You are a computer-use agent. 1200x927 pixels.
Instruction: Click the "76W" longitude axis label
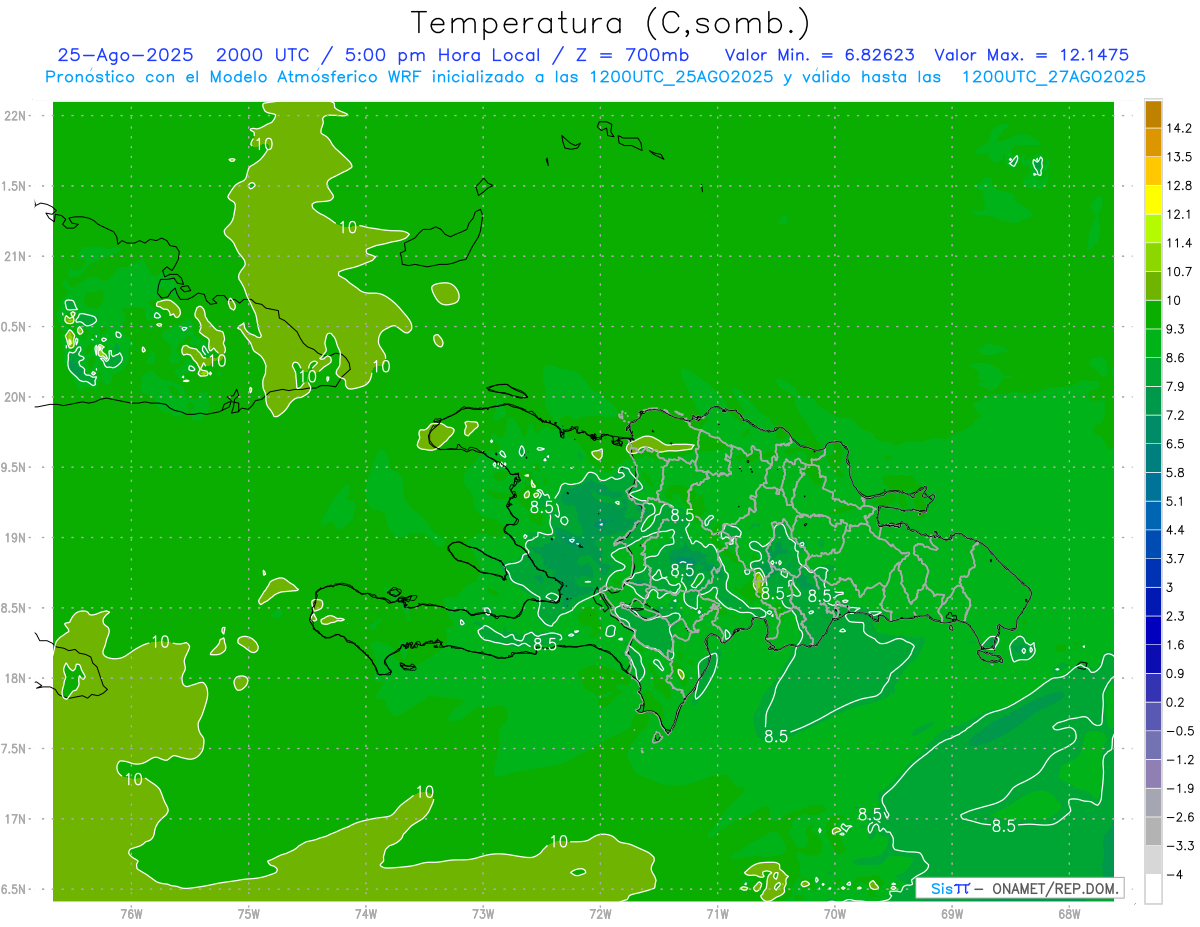tap(131, 913)
